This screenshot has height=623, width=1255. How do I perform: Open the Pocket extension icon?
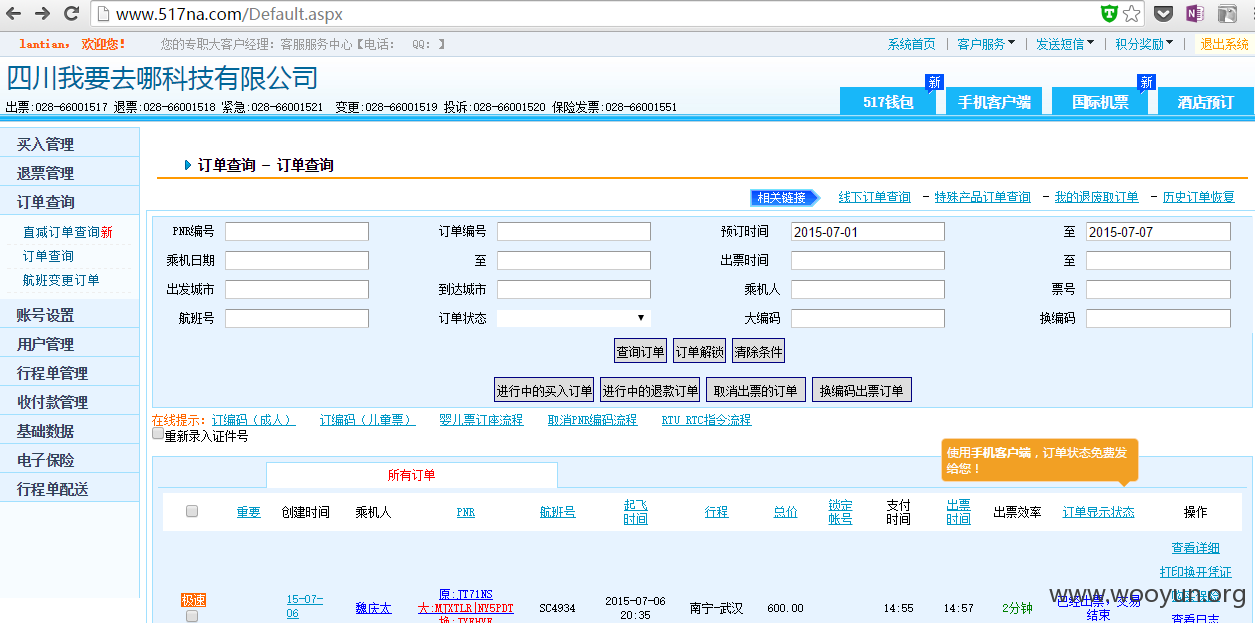point(1163,14)
